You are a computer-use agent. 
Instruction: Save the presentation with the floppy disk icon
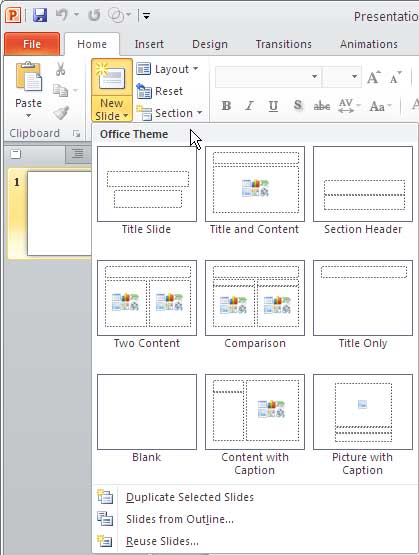coord(40,15)
